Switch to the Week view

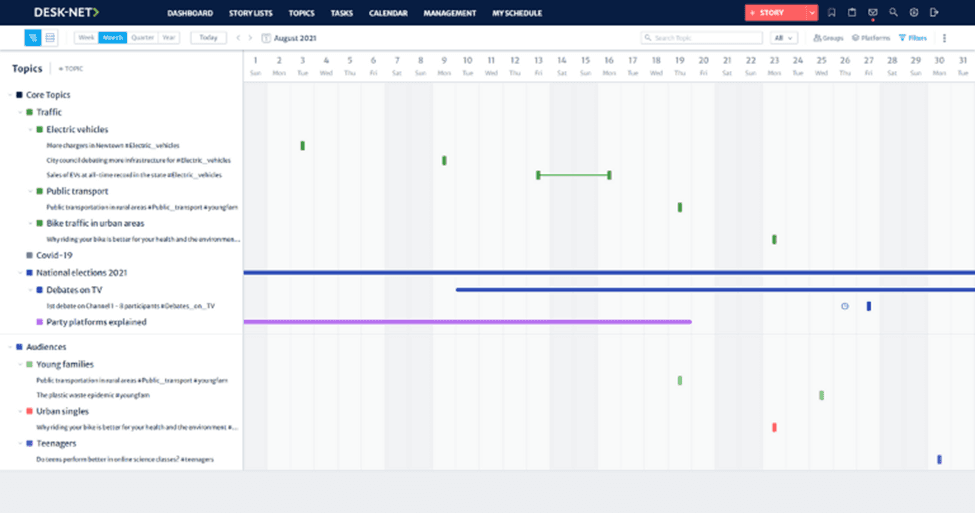(86, 38)
